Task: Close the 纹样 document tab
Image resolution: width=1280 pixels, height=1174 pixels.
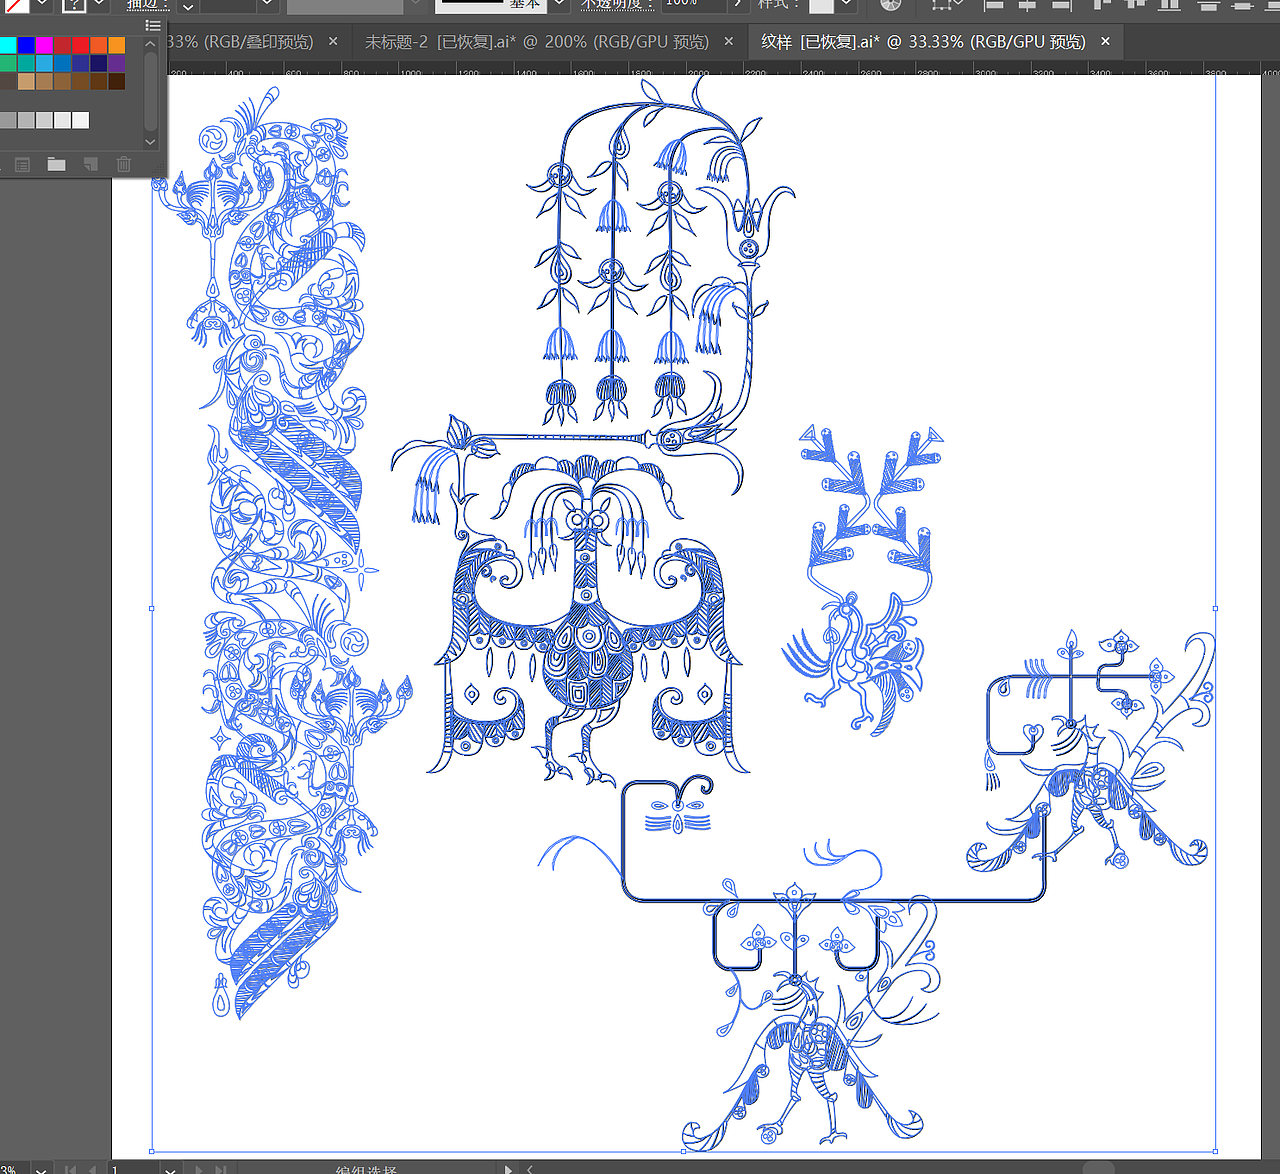Action: (1105, 41)
